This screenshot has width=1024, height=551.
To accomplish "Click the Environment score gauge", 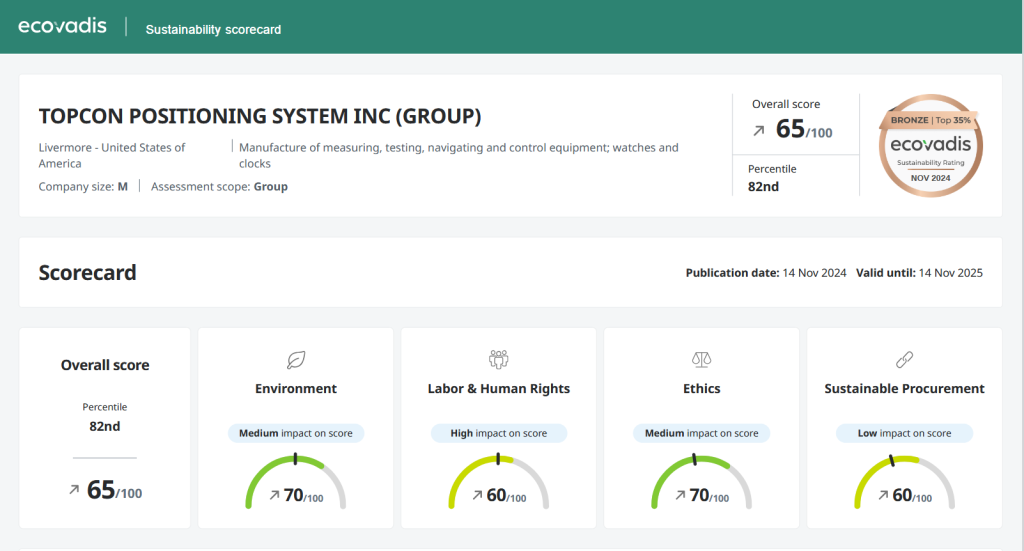I will tap(296, 482).
